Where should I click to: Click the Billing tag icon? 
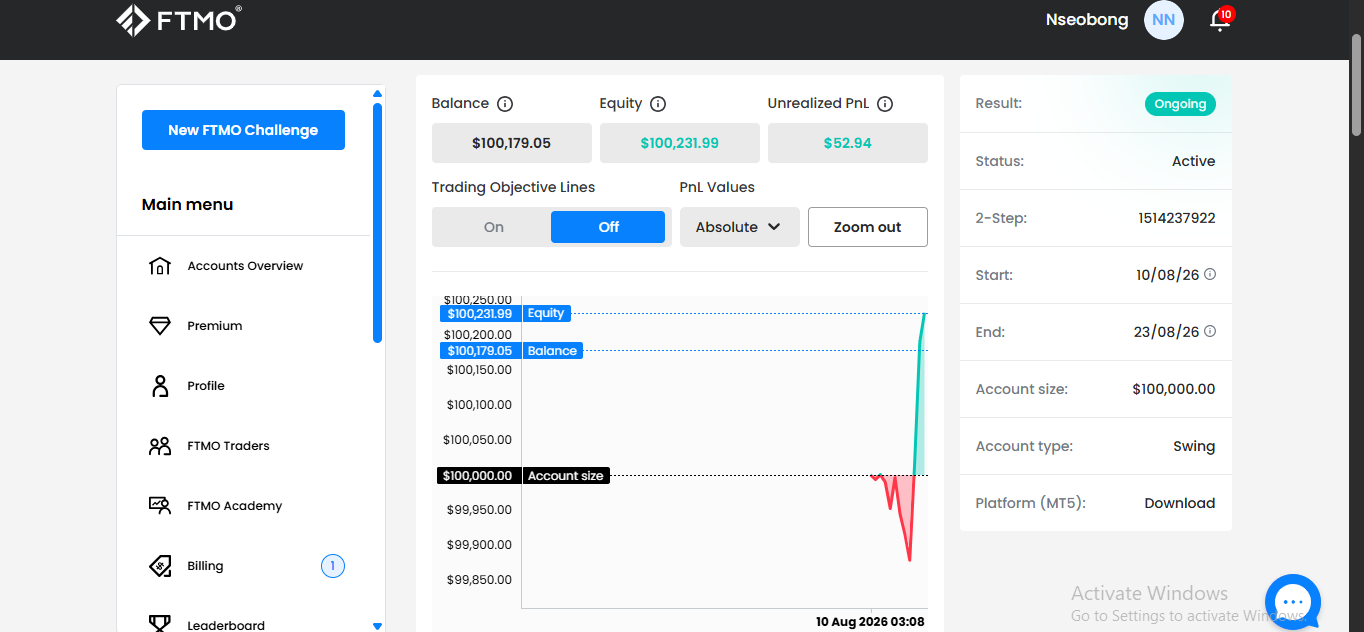[x=160, y=566]
